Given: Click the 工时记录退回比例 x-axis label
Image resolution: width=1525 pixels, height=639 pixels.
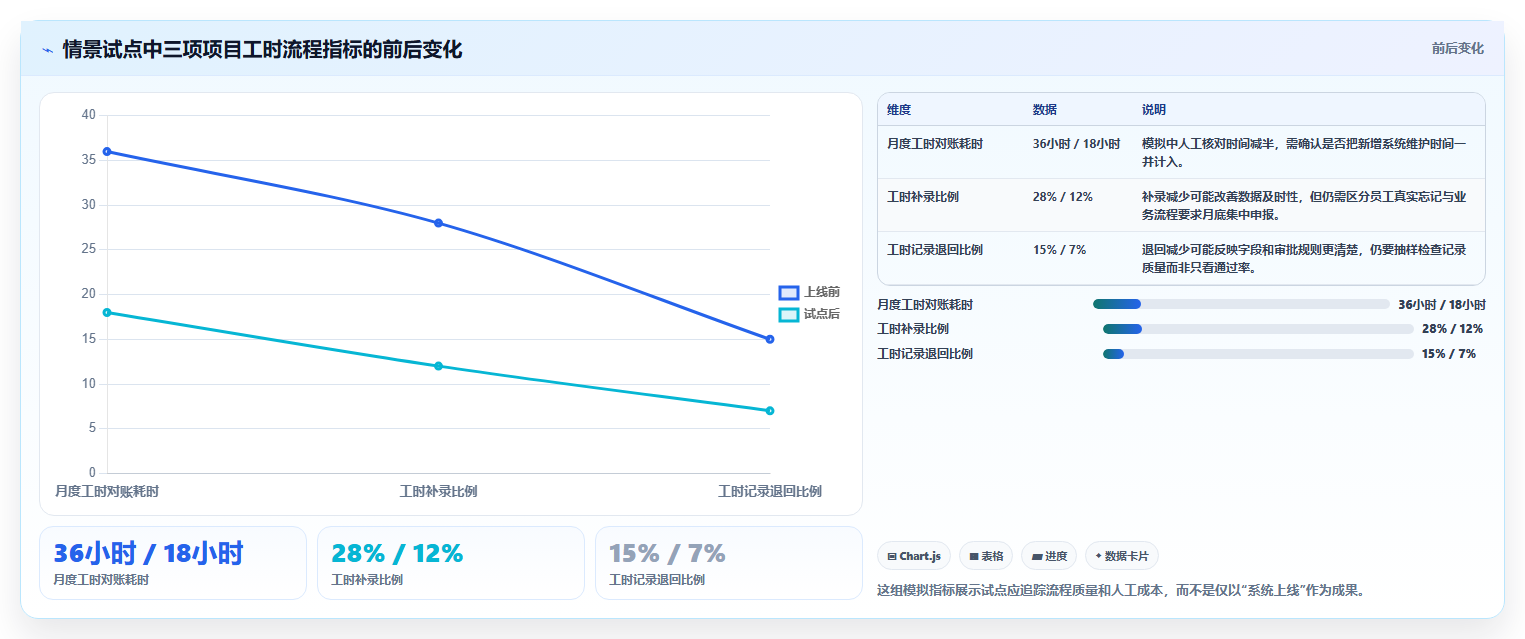Looking at the screenshot, I should click(x=770, y=491).
